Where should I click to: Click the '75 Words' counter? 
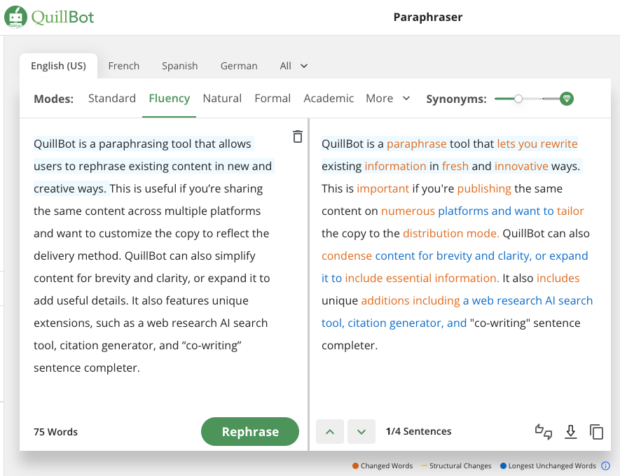click(55, 432)
